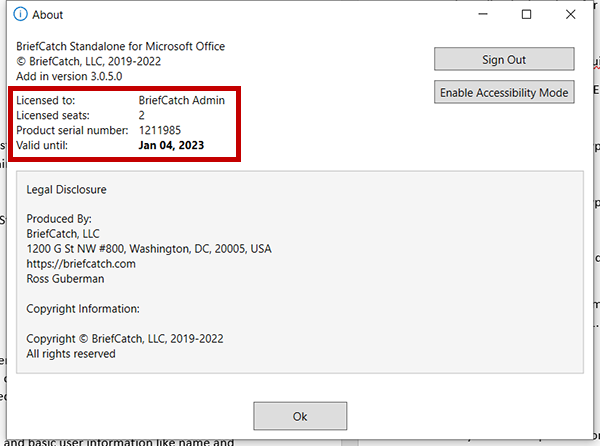Click the All rights reserved text
The height and width of the screenshot is (446, 600).
(71, 354)
